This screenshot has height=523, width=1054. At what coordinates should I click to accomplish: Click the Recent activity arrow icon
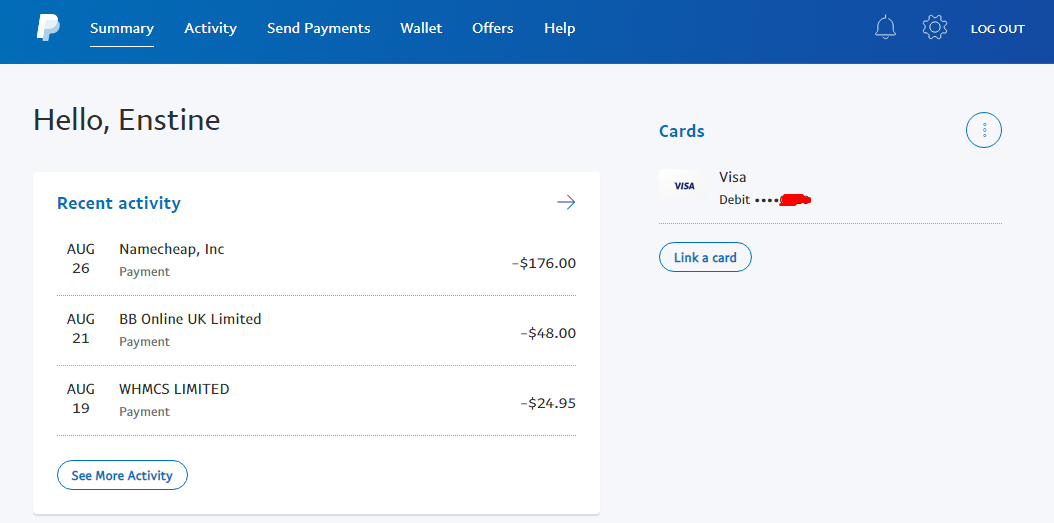[x=566, y=202]
